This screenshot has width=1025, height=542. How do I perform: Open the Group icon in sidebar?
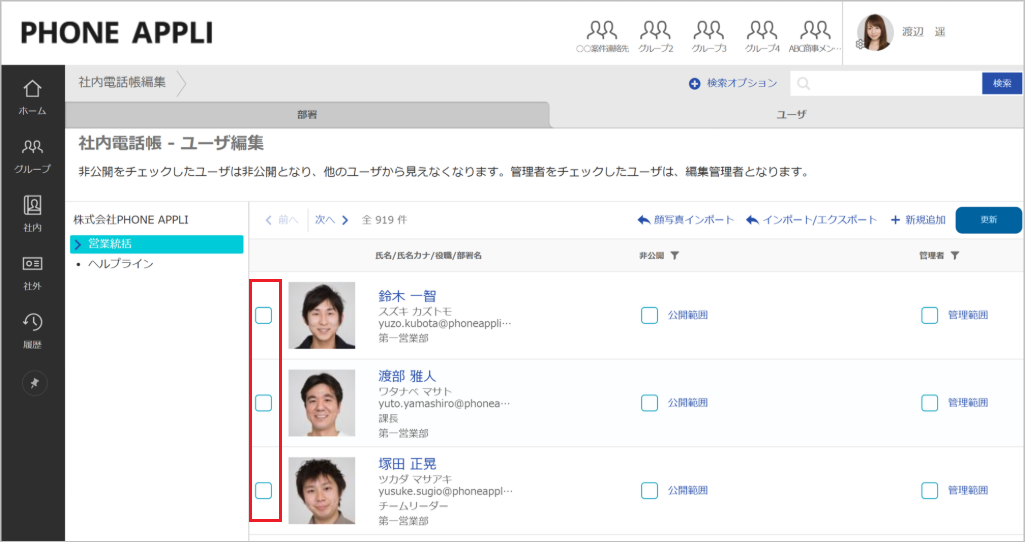tap(32, 154)
